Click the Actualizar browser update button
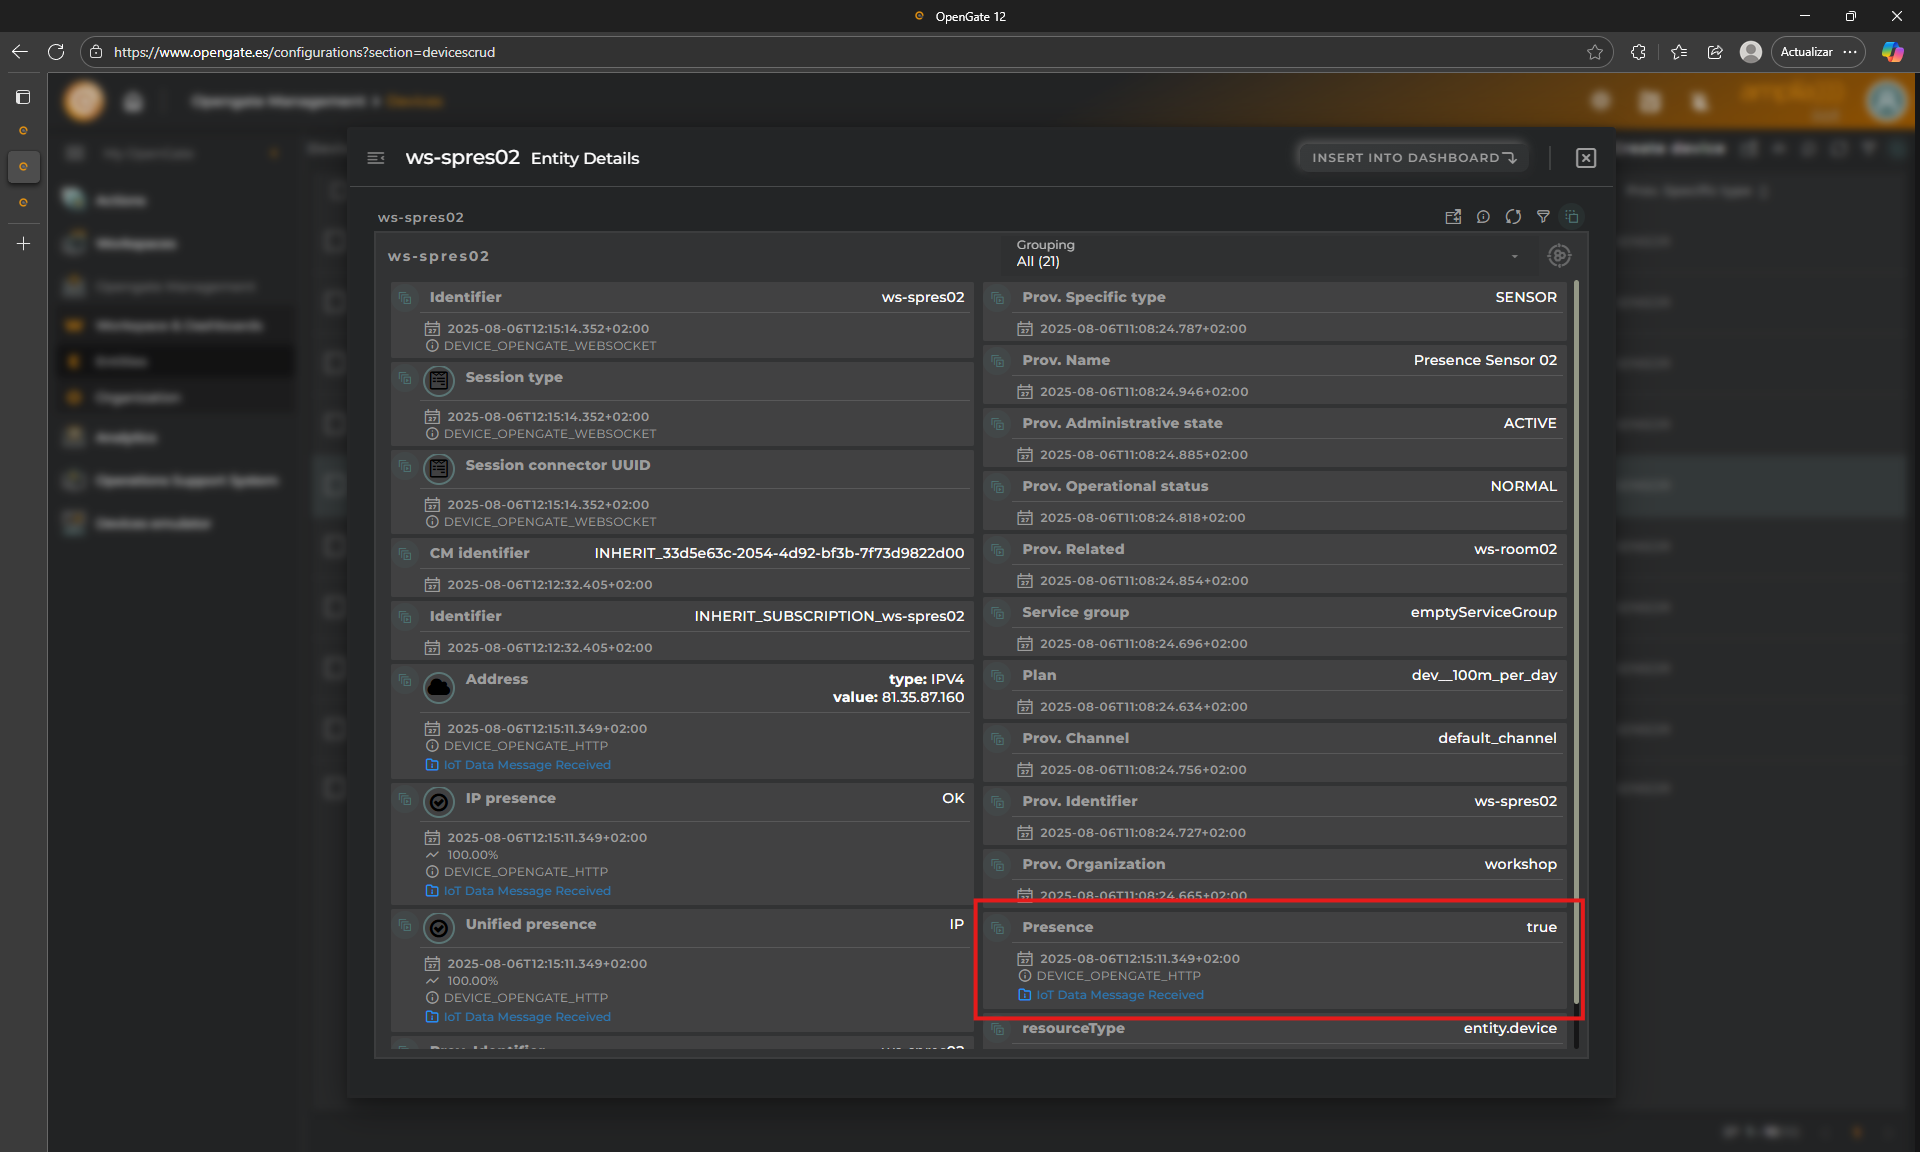This screenshot has height=1152, width=1920. coord(1806,52)
